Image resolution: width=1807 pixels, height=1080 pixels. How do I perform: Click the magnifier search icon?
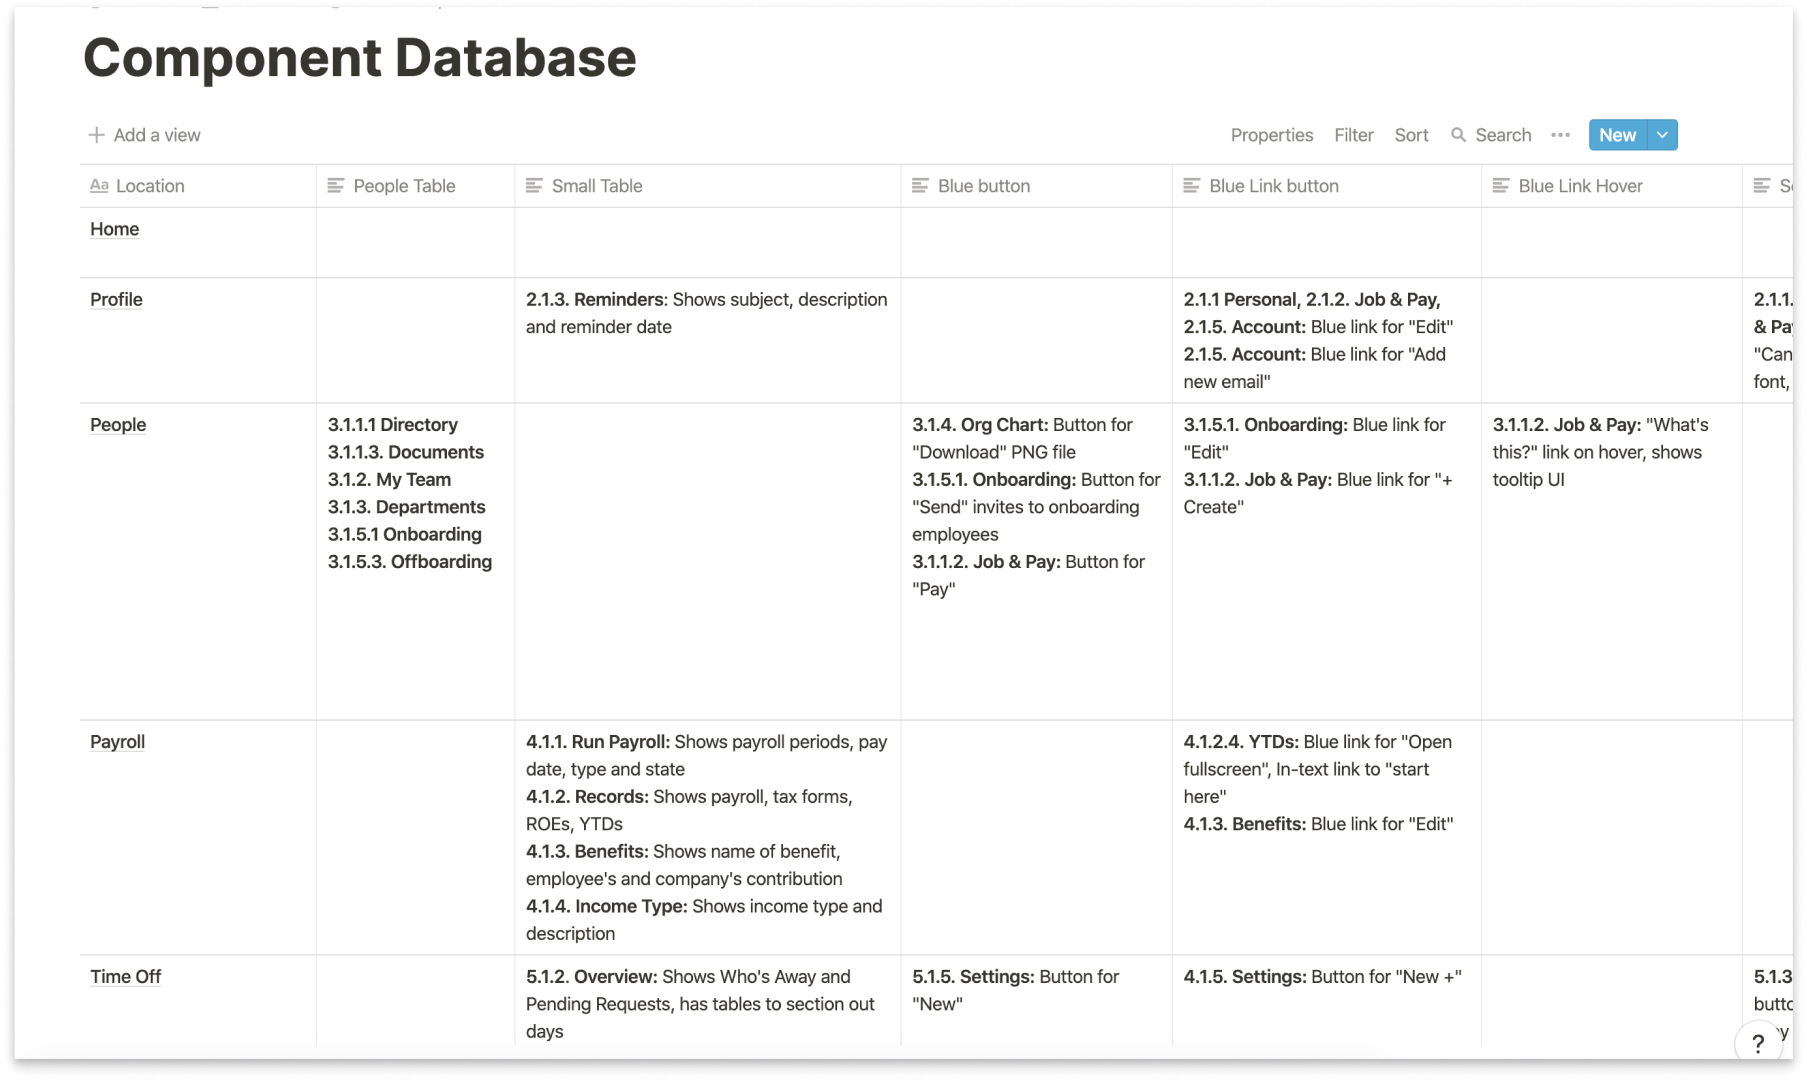coord(1458,135)
